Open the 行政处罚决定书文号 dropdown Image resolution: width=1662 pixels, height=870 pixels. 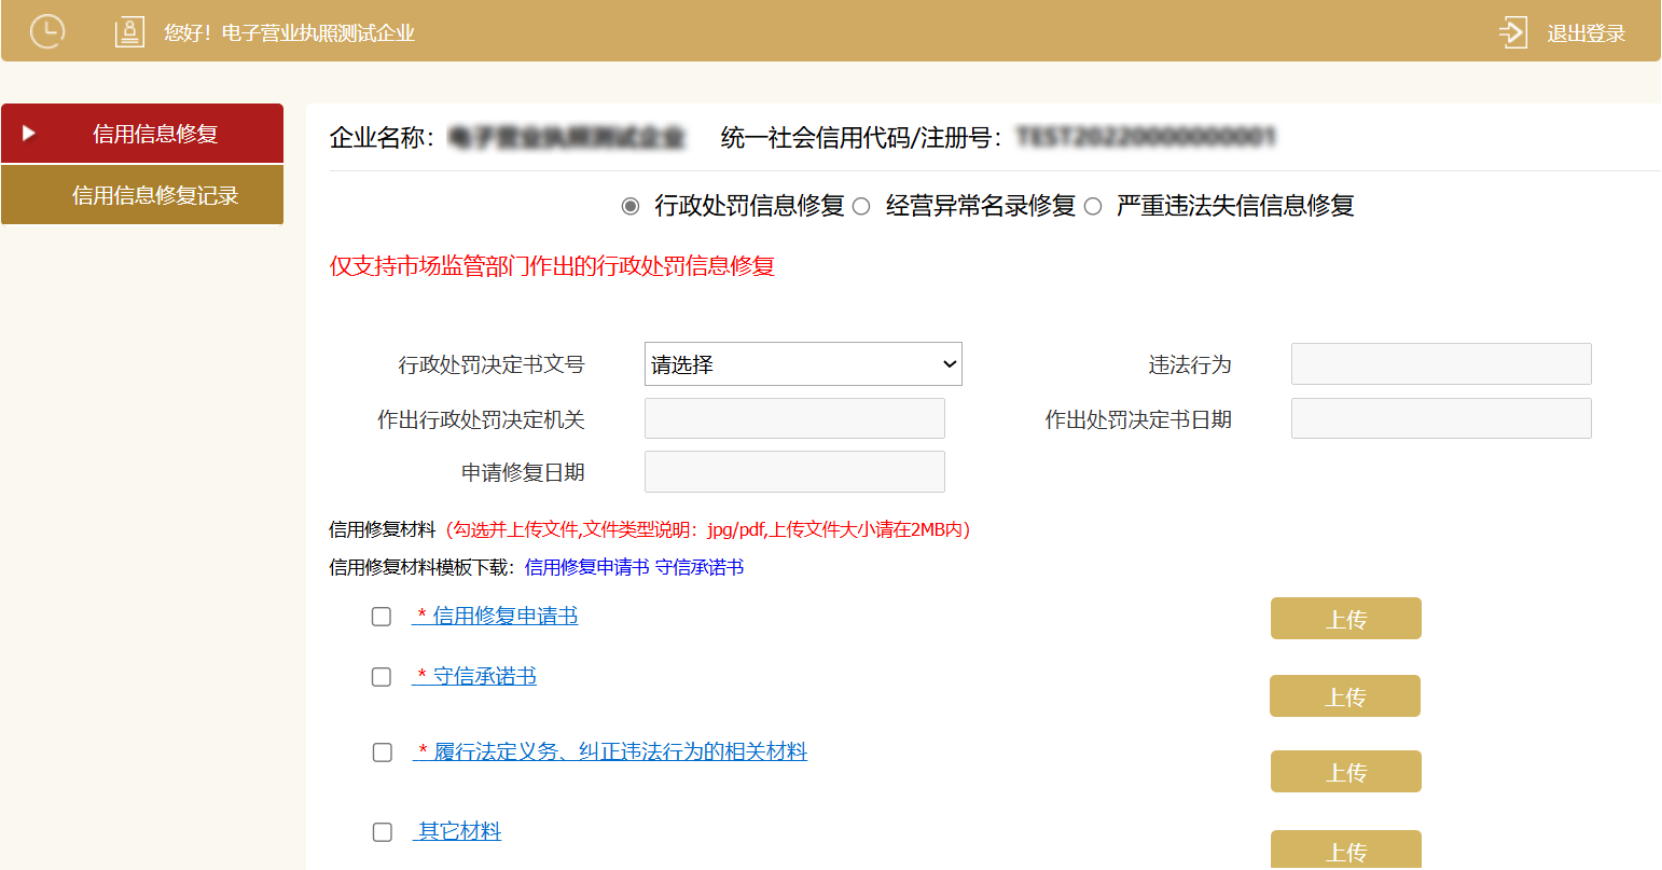(x=803, y=365)
